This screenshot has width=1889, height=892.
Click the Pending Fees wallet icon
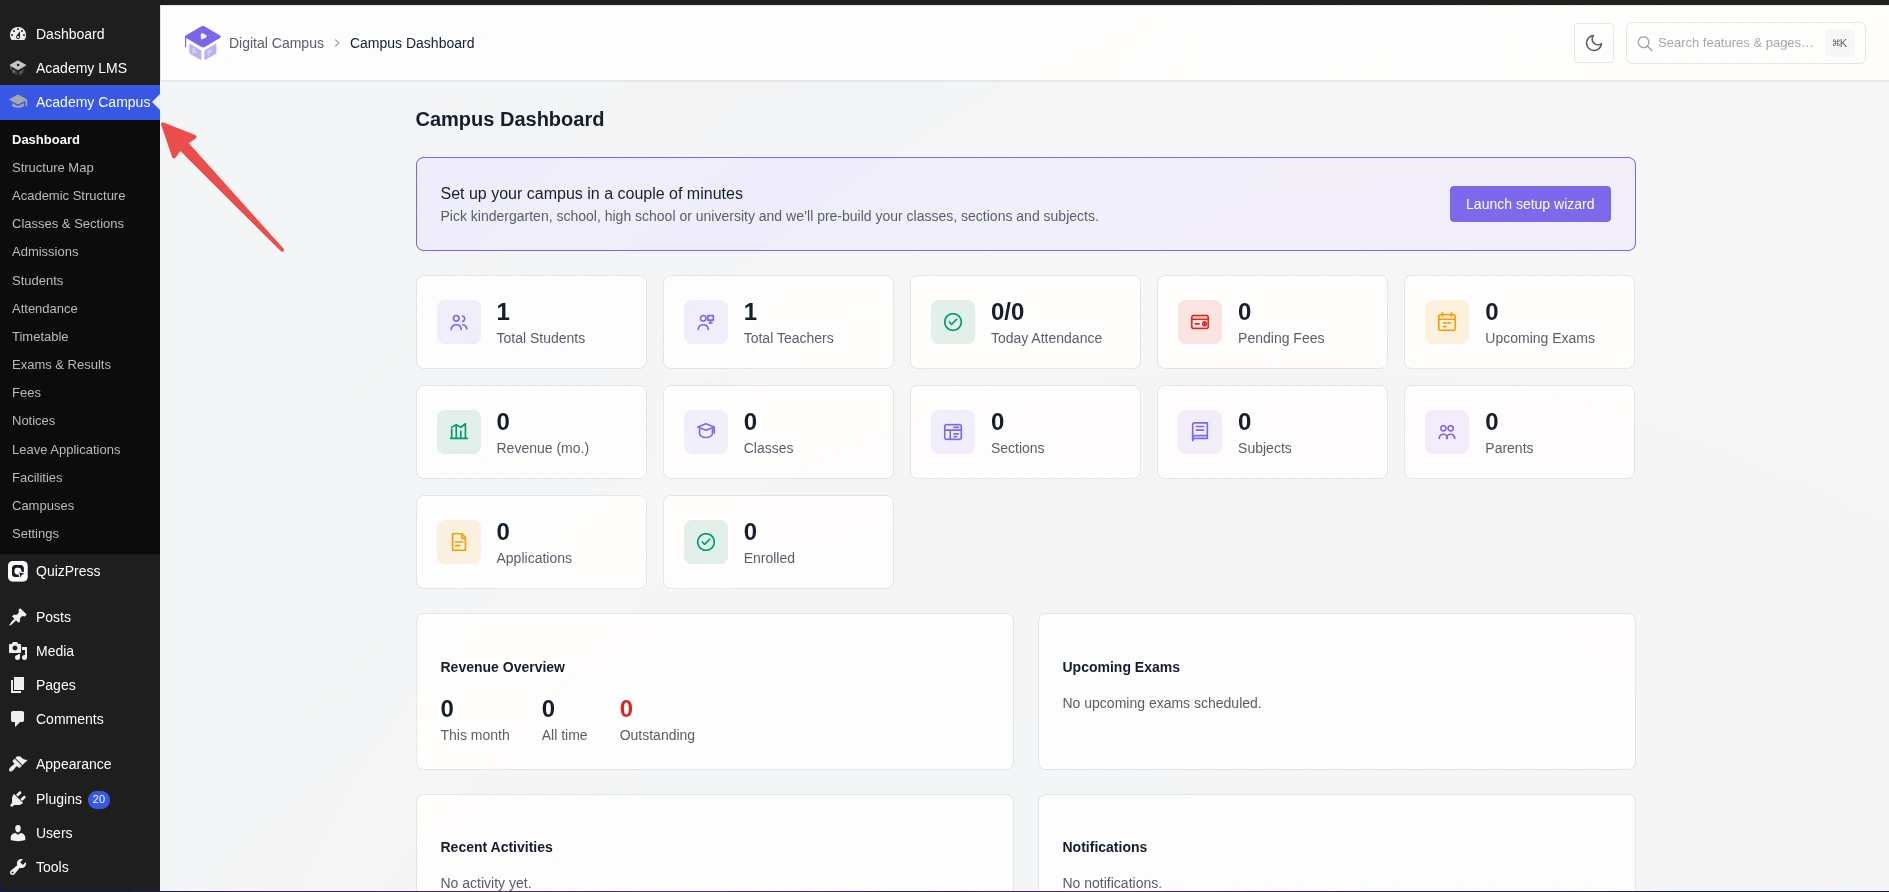(1200, 322)
